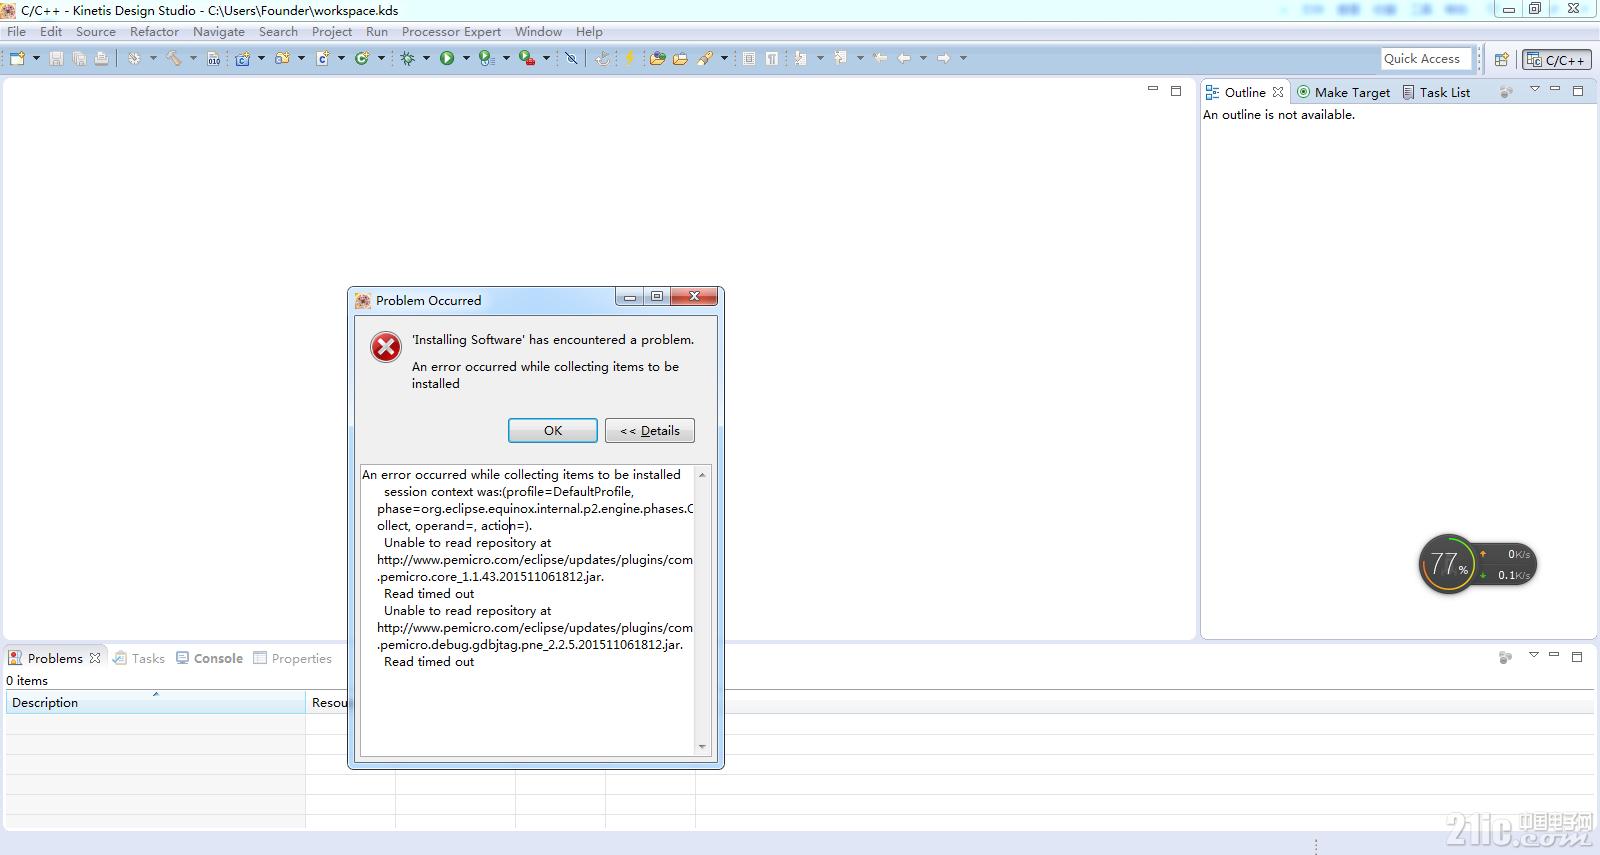Open the External Tools dropdown arrow
1600x855 pixels.
[x=546, y=58]
